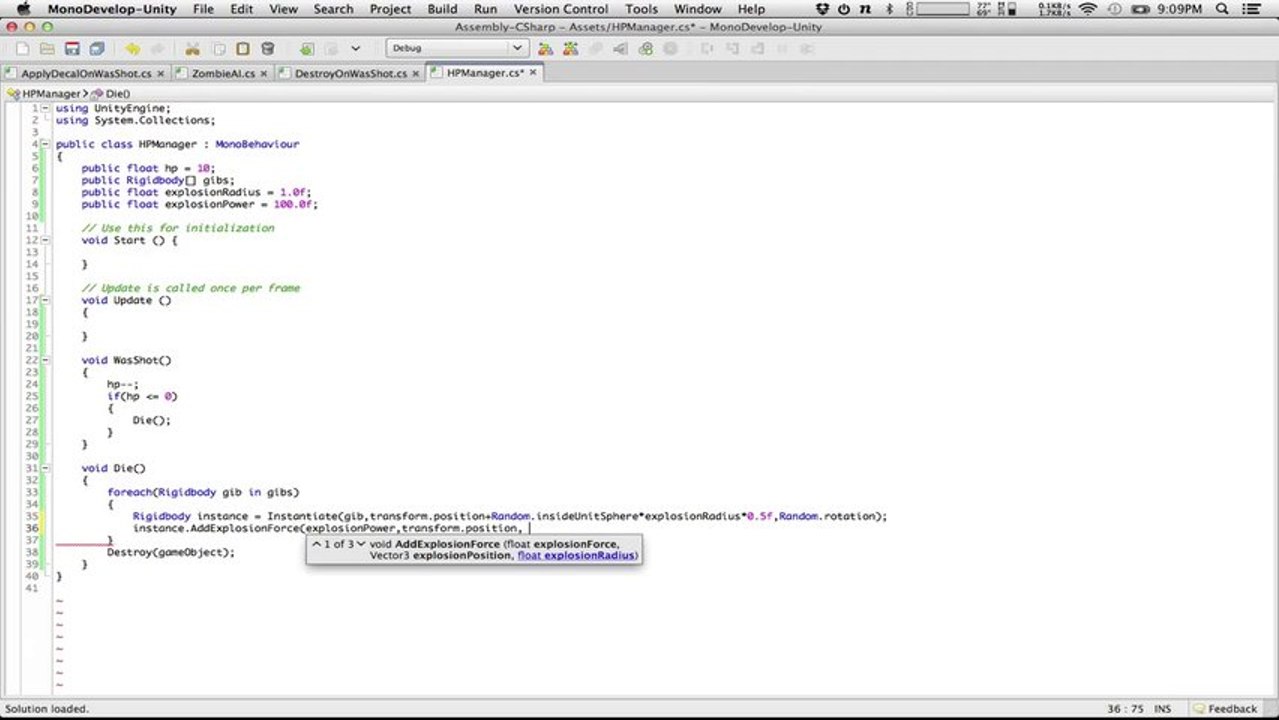Image resolution: width=1279 pixels, height=720 pixels.
Task: Open the Build menu
Action: click(x=442, y=9)
